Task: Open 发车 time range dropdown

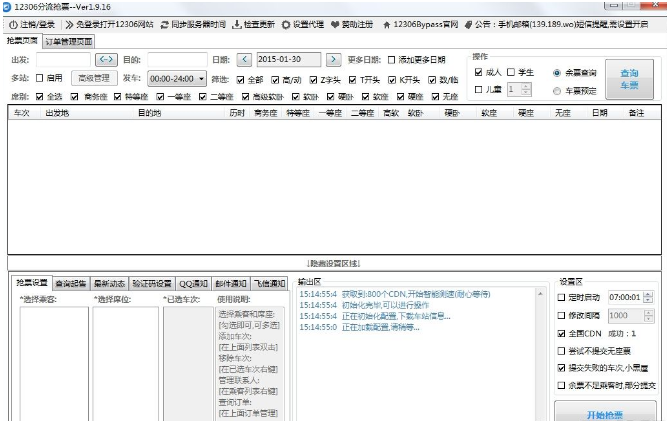Action: (x=200, y=78)
